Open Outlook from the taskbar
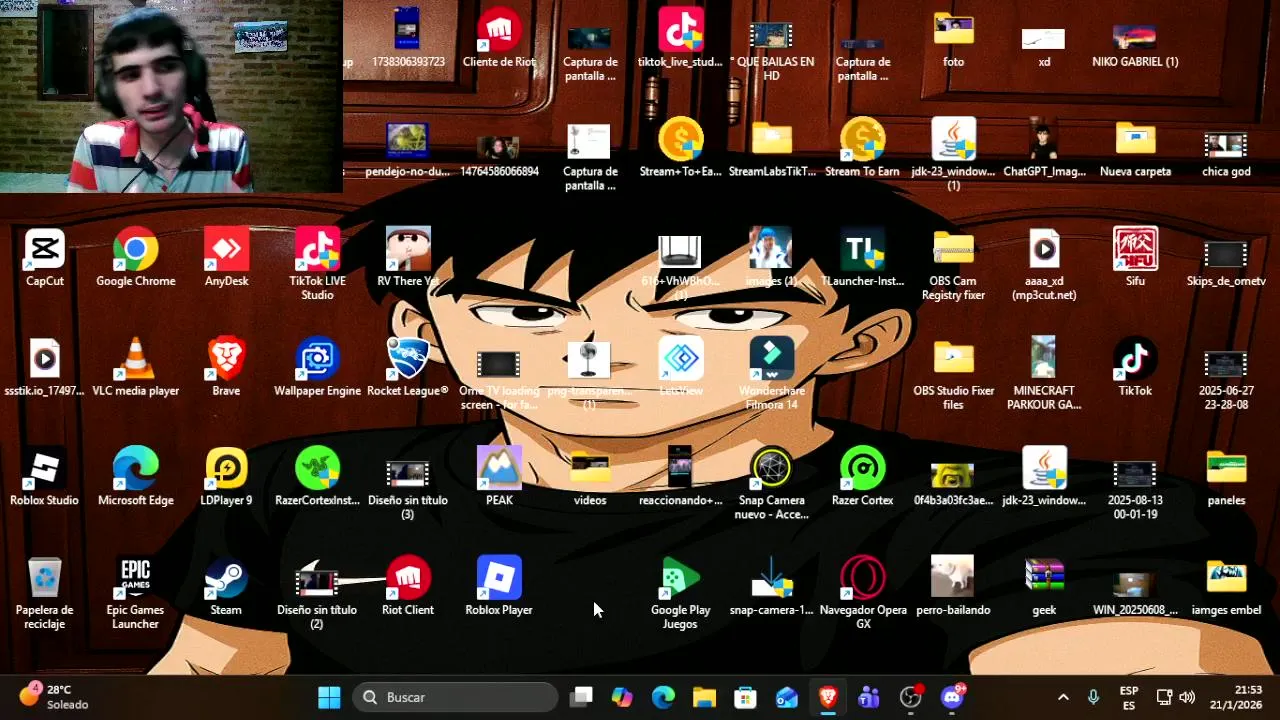Image resolution: width=1280 pixels, height=720 pixels. (x=787, y=697)
